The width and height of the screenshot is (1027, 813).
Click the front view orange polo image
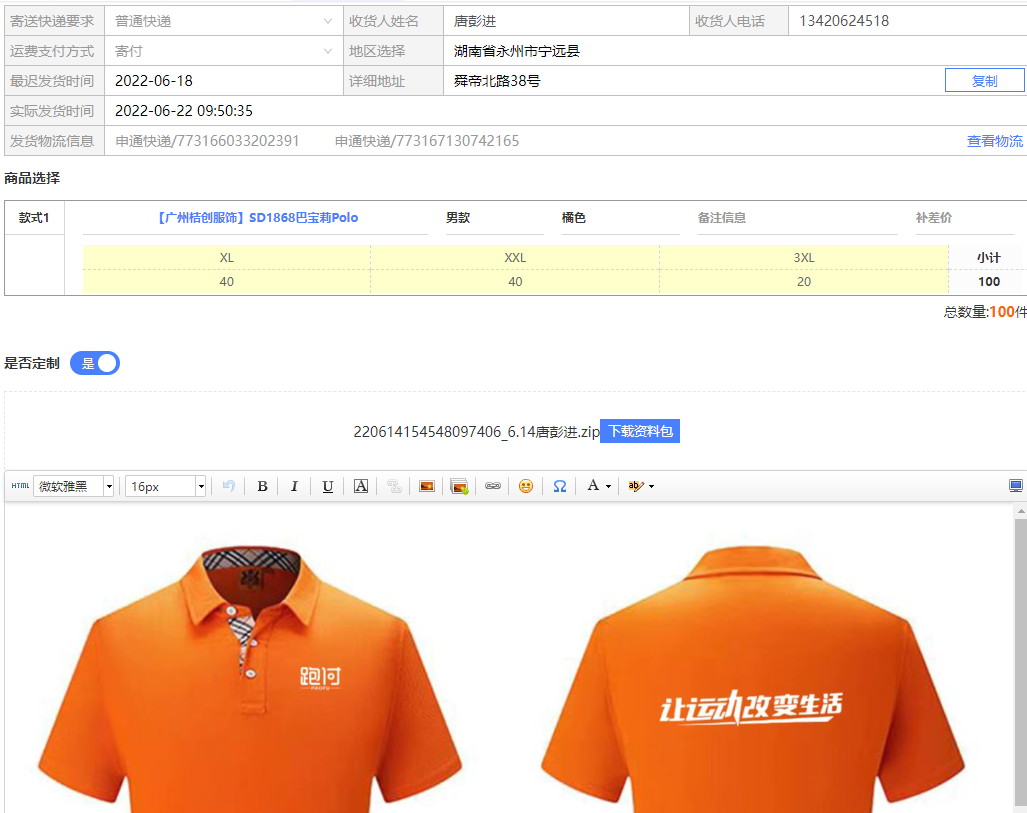250,679
